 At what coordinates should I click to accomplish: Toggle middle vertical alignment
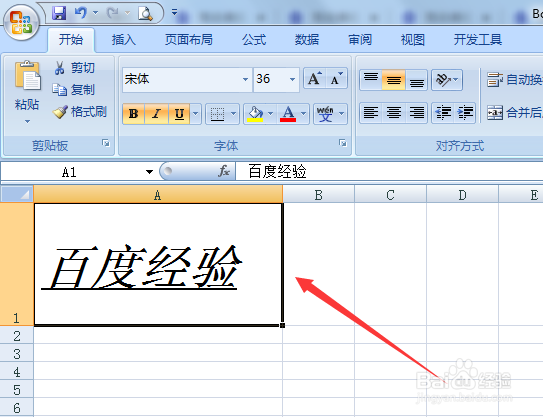tap(394, 80)
